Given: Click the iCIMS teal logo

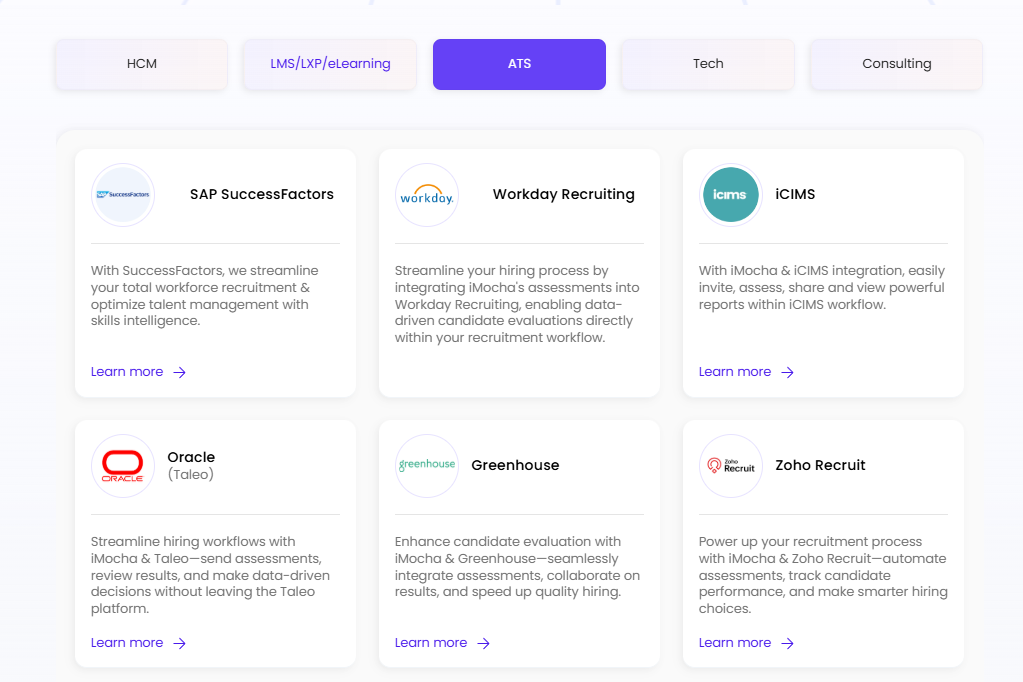Looking at the screenshot, I should (731, 194).
